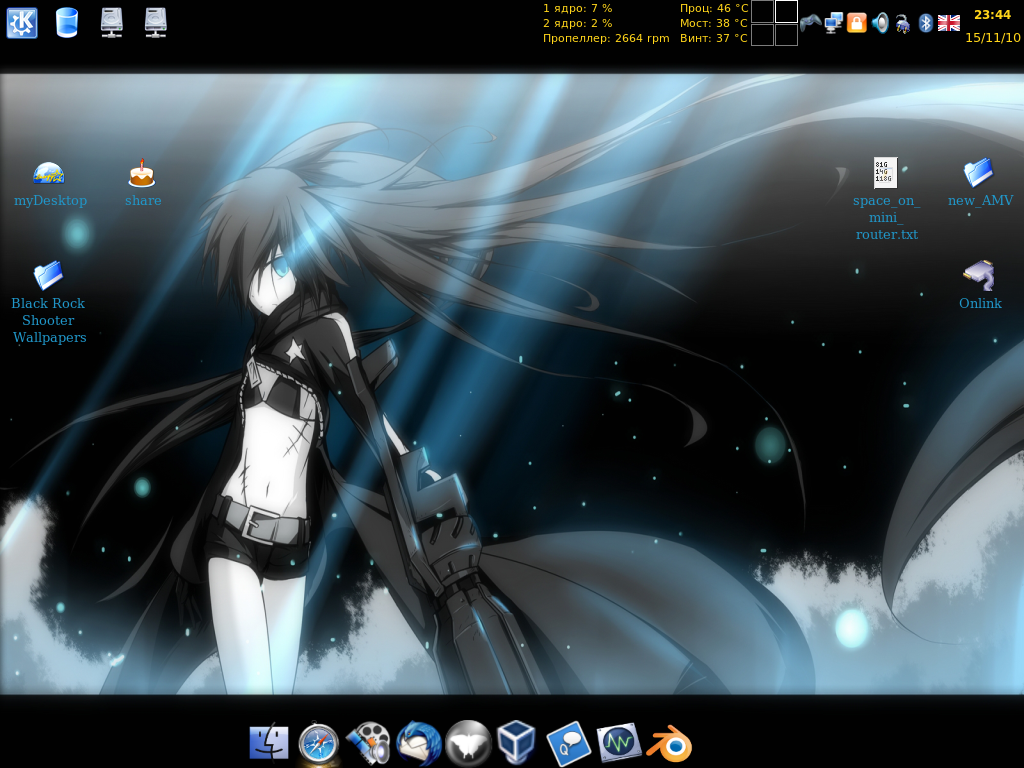The width and height of the screenshot is (1024, 768).
Task: Click the tray icon between speaker and Bluetooth
Action: tap(903, 24)
